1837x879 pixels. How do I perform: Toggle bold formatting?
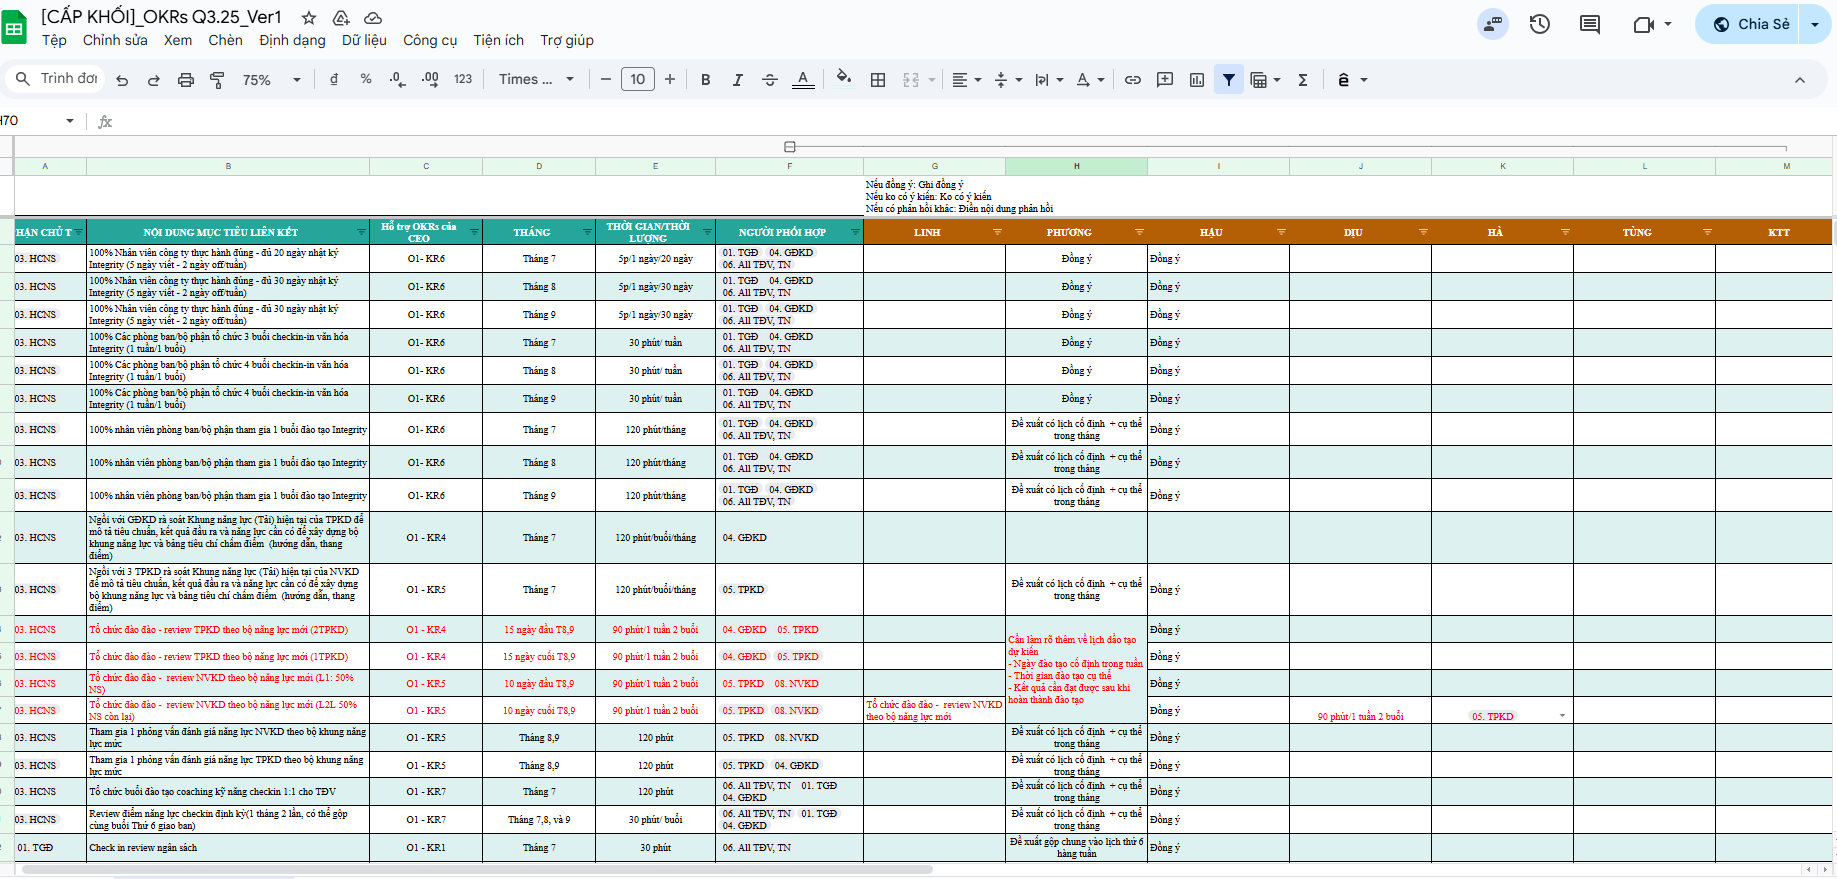tap(705, 80)
